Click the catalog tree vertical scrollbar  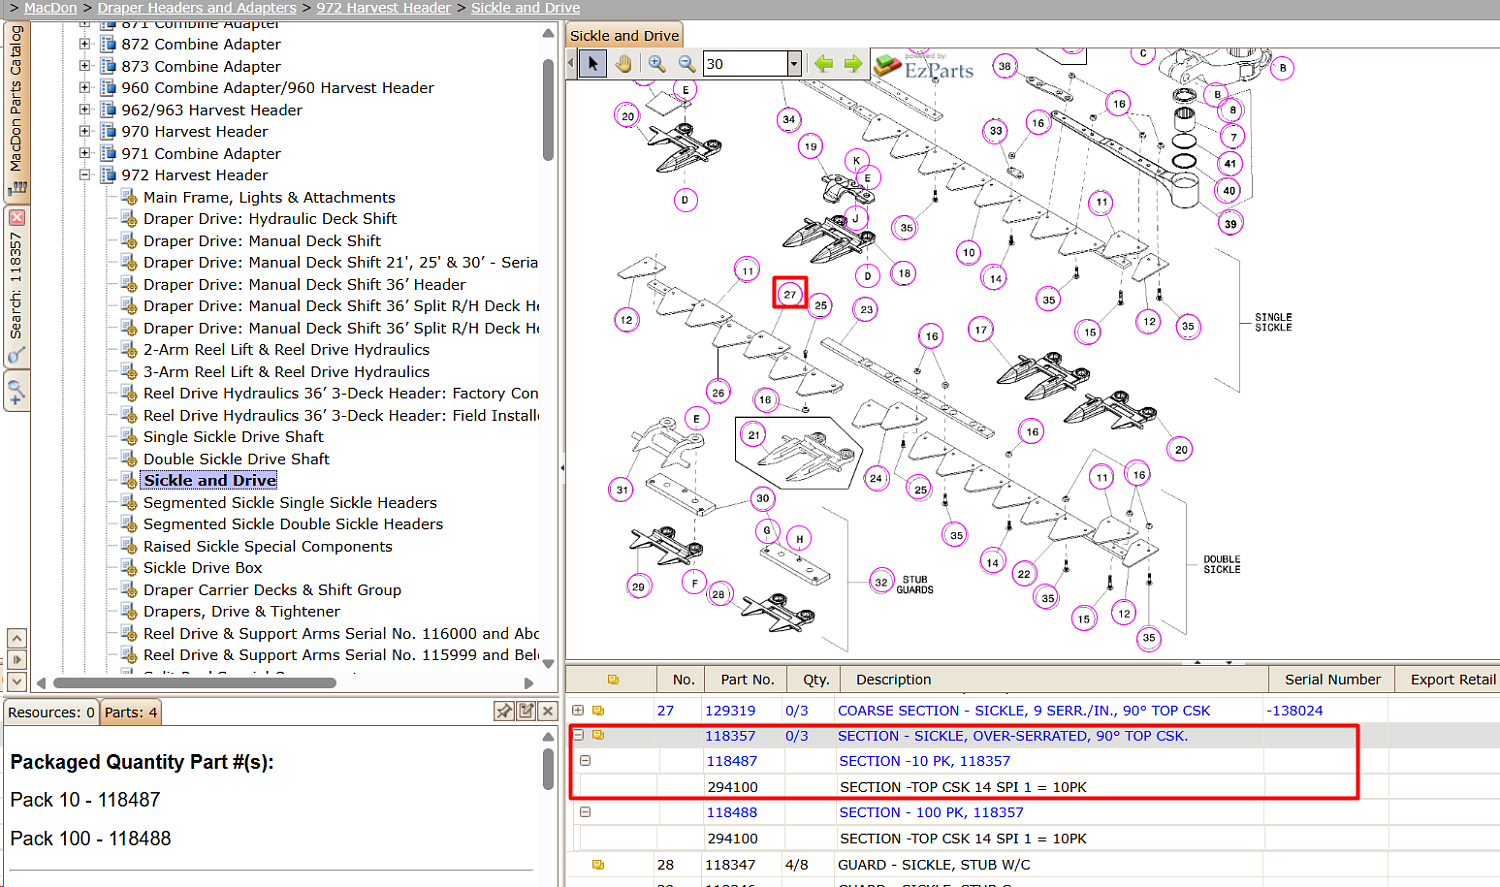[x=548, y=110]
